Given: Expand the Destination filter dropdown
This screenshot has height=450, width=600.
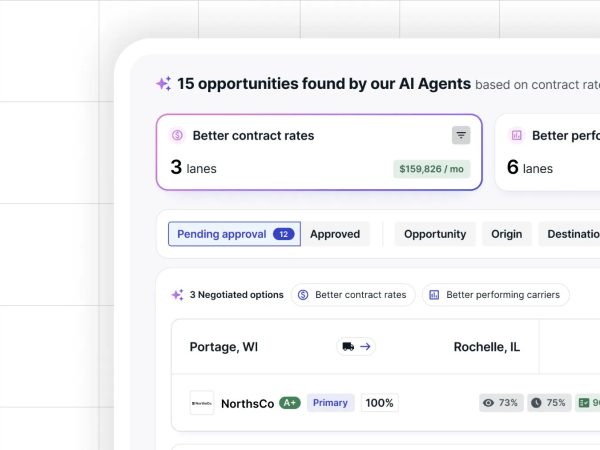Looking at the screenshot, I should tap(571, 234).
